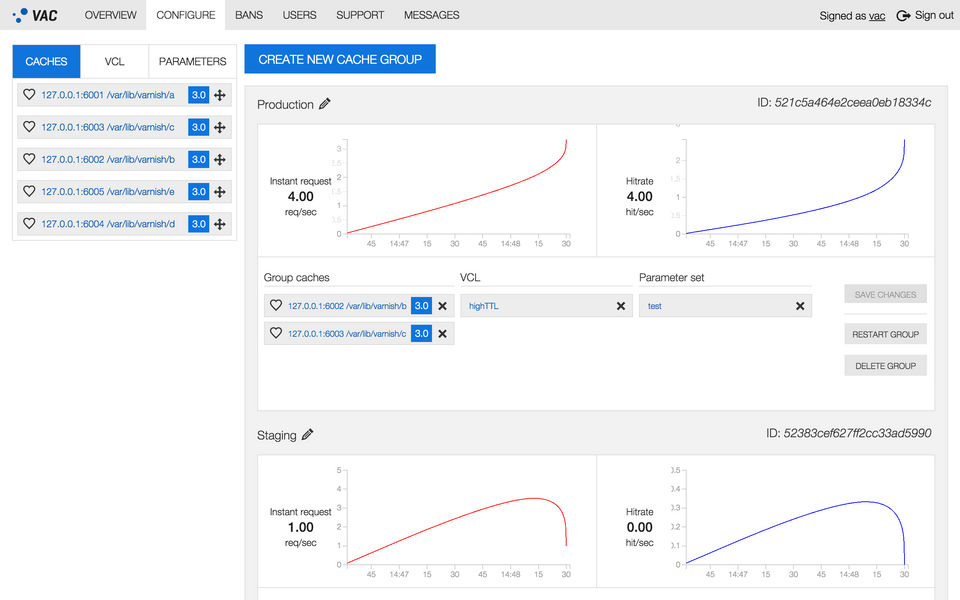Go to BANS section

249,15
